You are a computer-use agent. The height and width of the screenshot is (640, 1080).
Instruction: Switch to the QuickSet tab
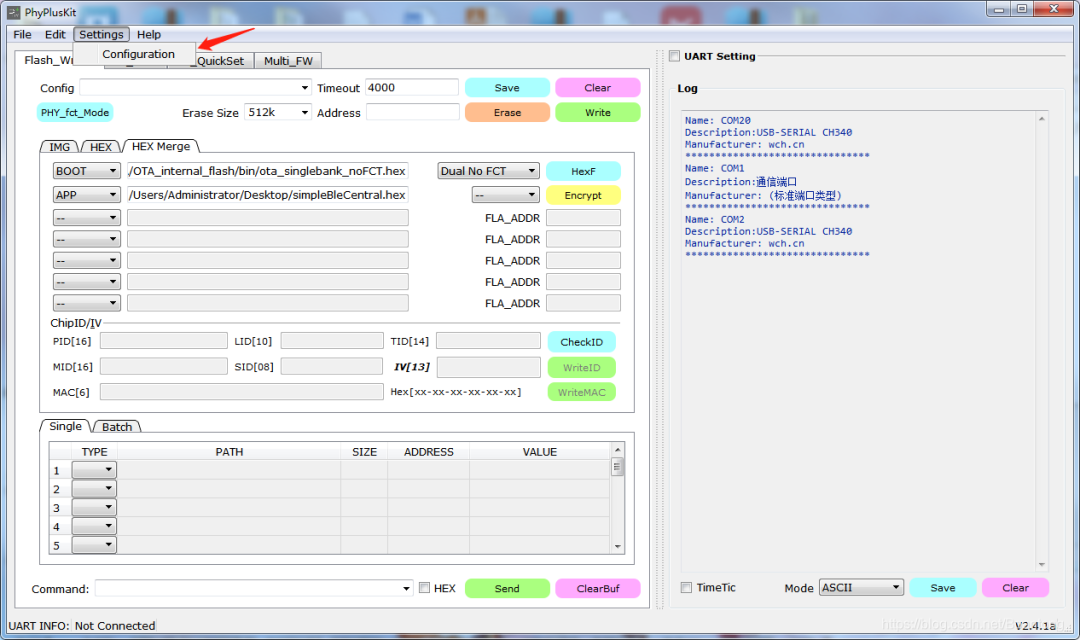220,61
